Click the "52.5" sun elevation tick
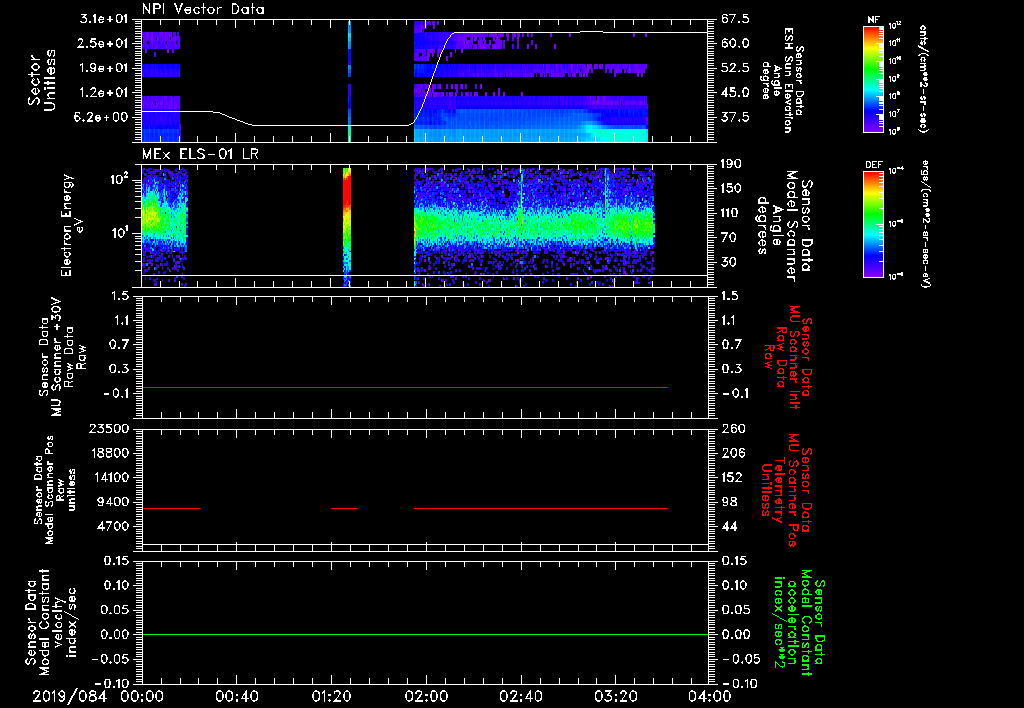The height and width of the screenshot is (708, 1024). [x=735, y=68]
